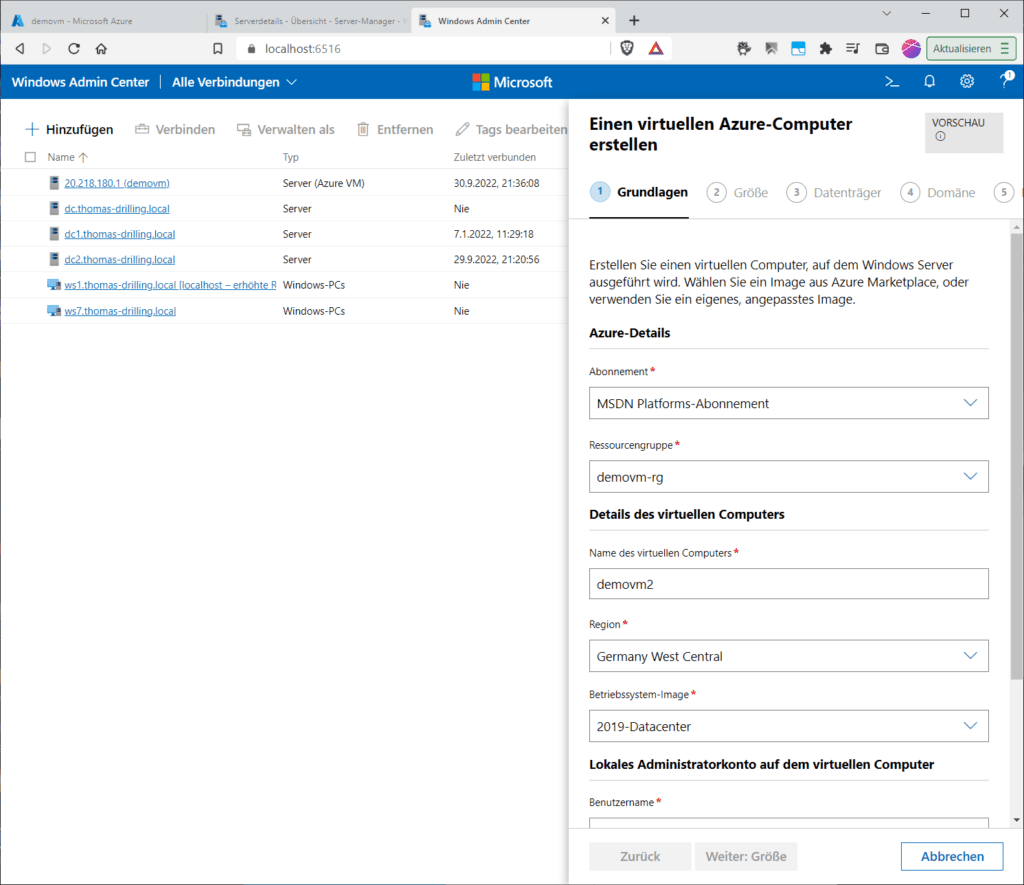Close the Windows Admin Center tab

(x=605, y=21)
